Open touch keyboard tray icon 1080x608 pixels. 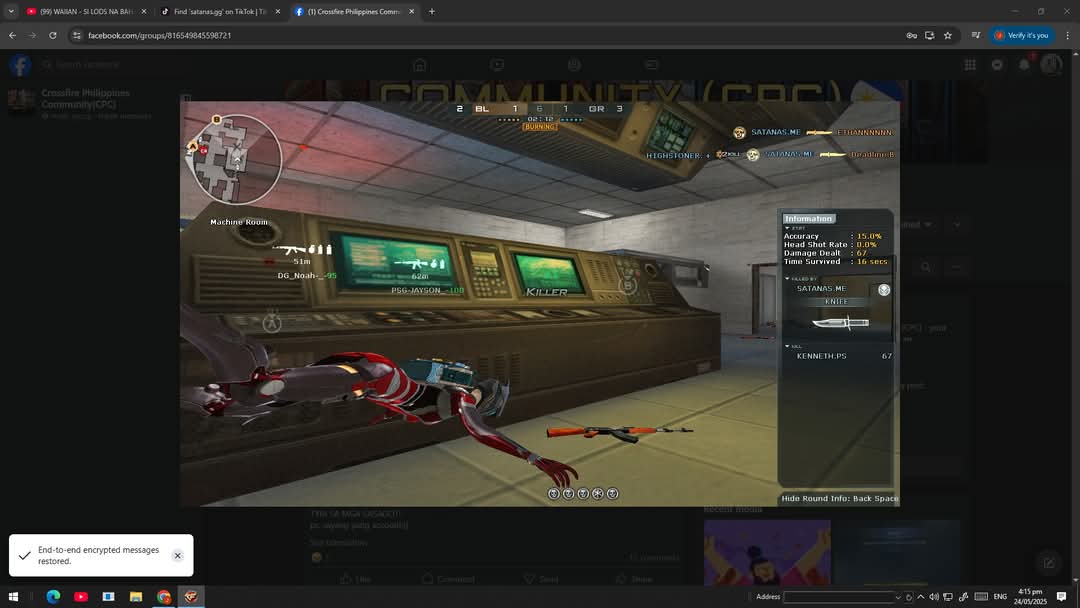pos(981,597)
